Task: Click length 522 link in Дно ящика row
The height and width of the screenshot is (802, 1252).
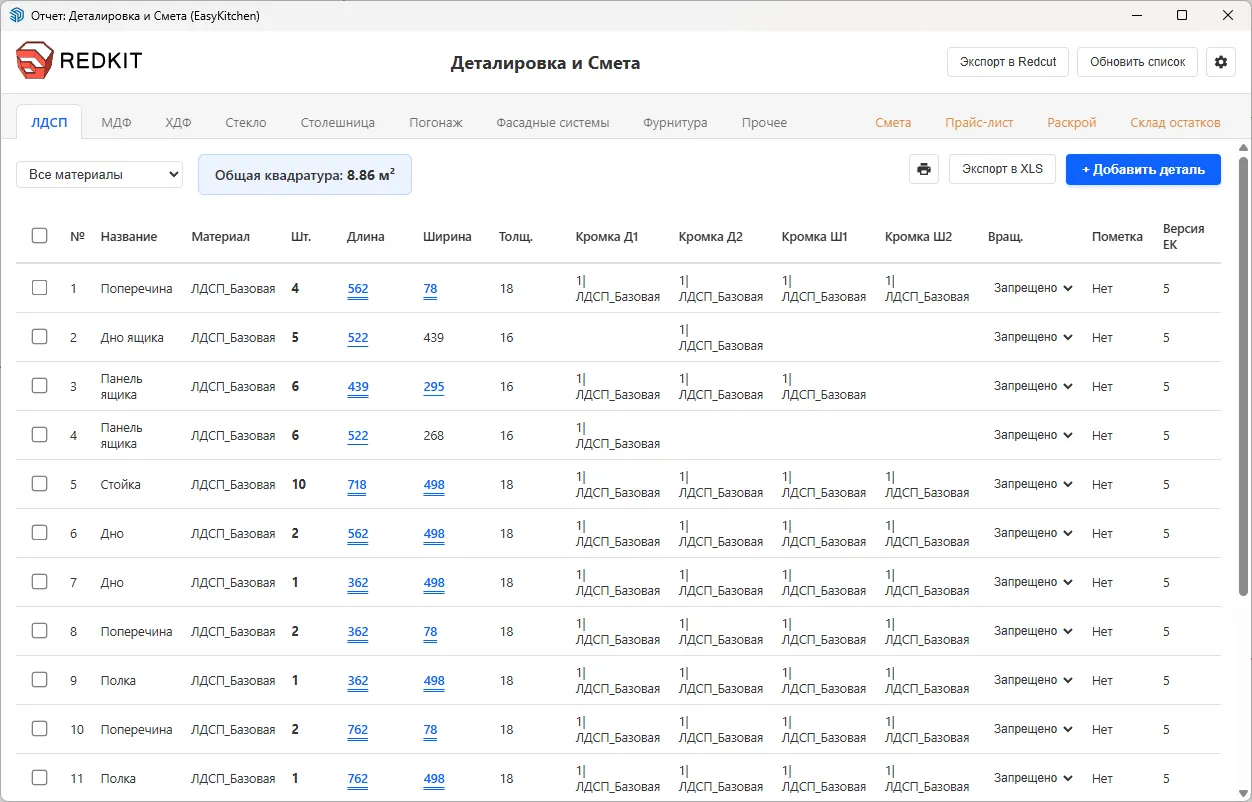Action: pyautogui.click(x=358, y=338)
